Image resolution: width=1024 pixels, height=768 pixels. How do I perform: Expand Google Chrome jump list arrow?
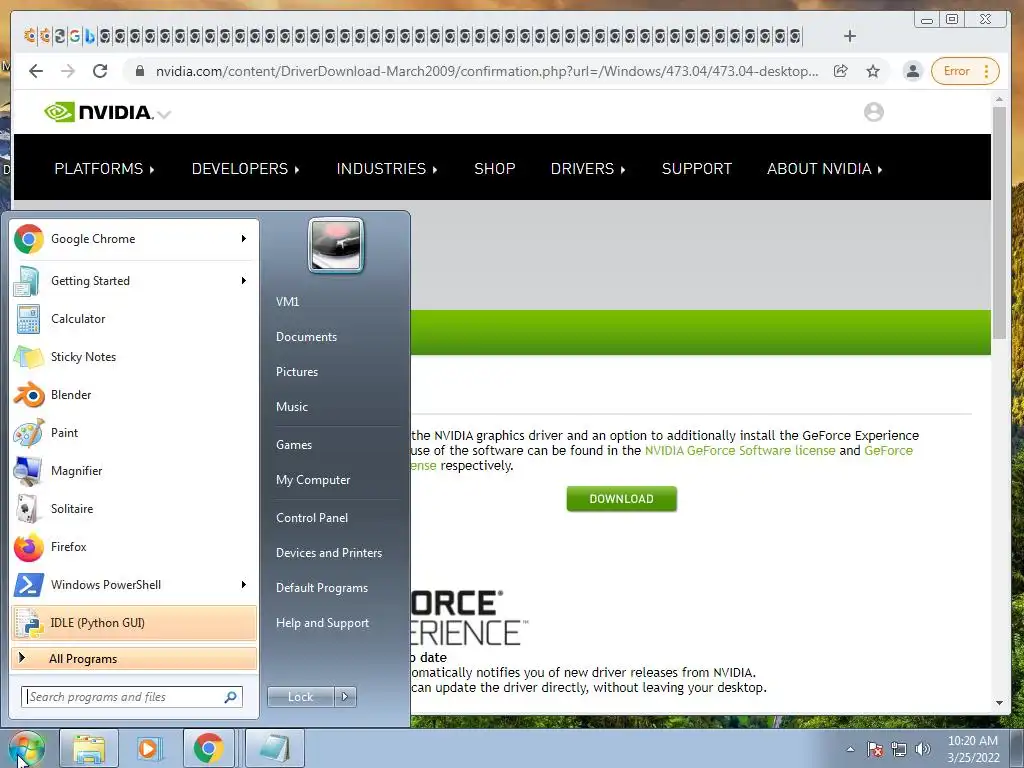(x=244, y=239)
